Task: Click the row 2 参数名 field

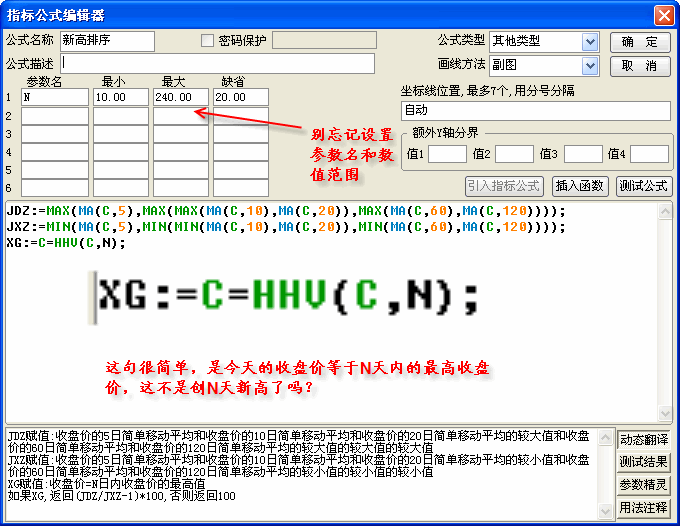Action: click(55, 116)
